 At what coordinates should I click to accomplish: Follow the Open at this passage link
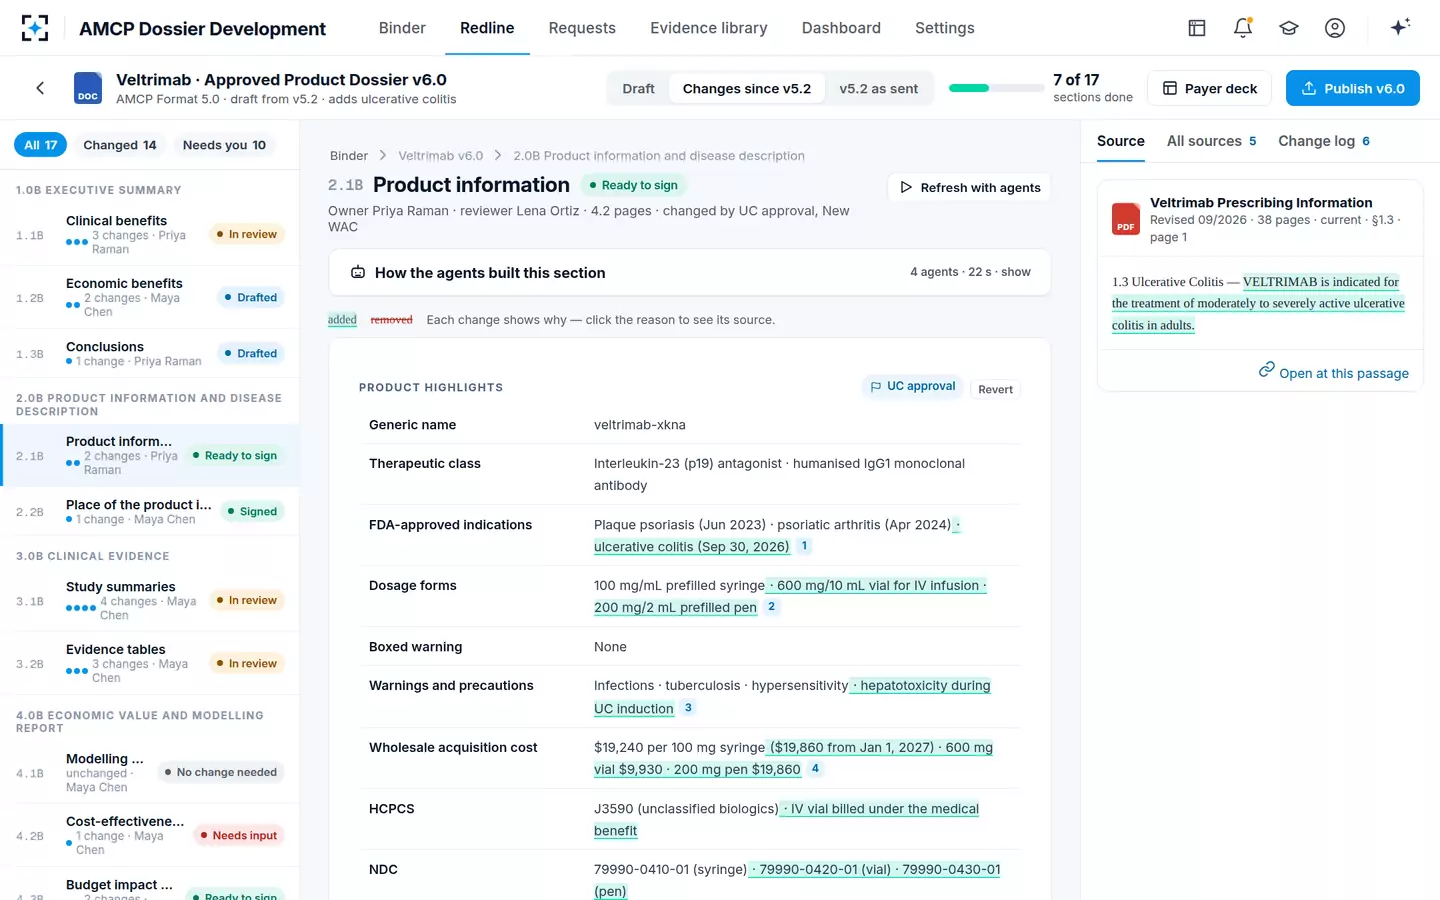(1333, 372)
